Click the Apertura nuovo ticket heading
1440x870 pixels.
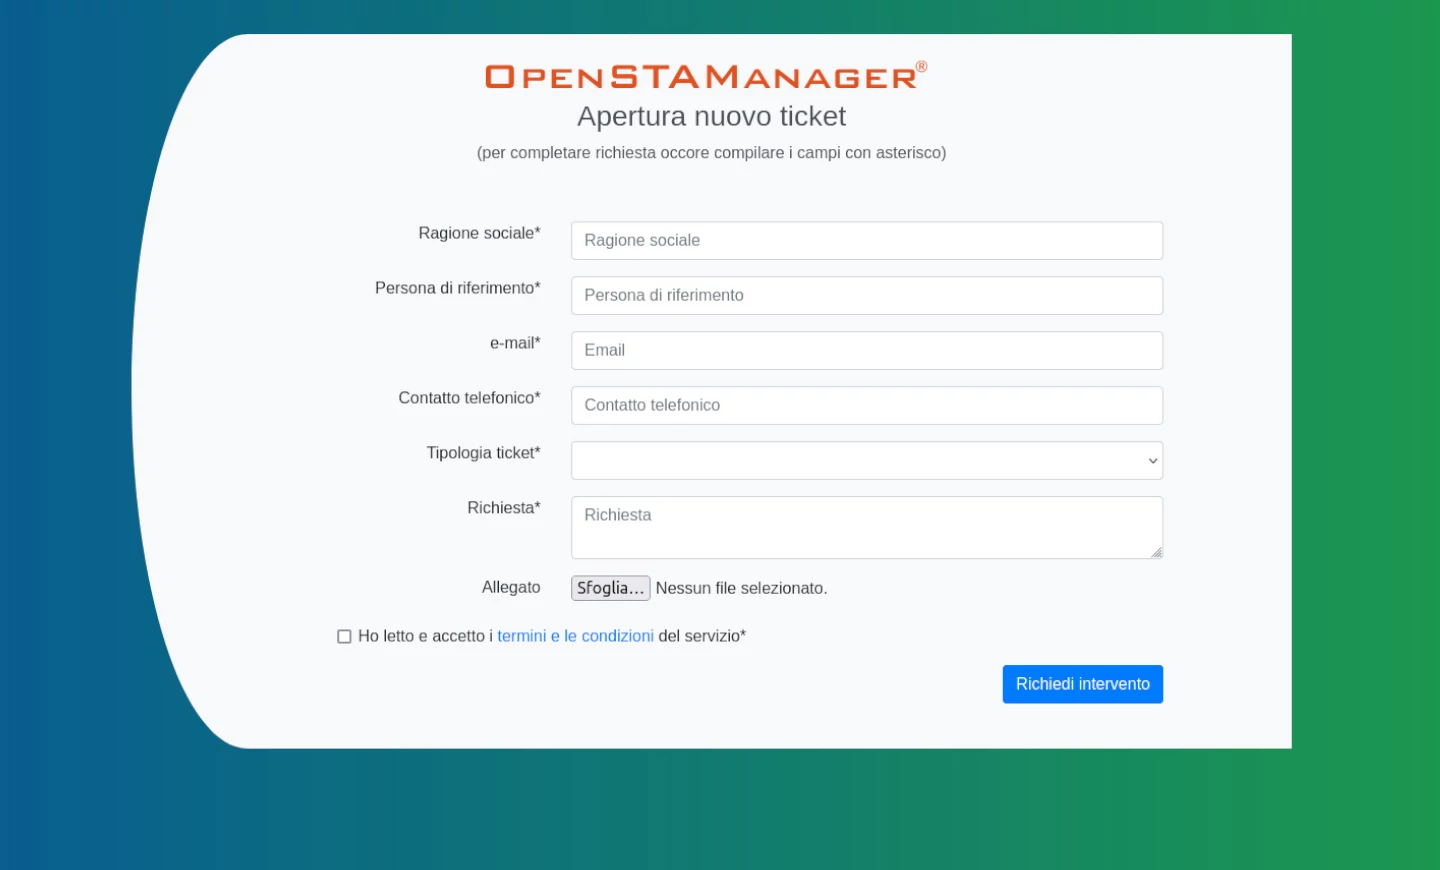pyautogui.click(x=711, y=117)
